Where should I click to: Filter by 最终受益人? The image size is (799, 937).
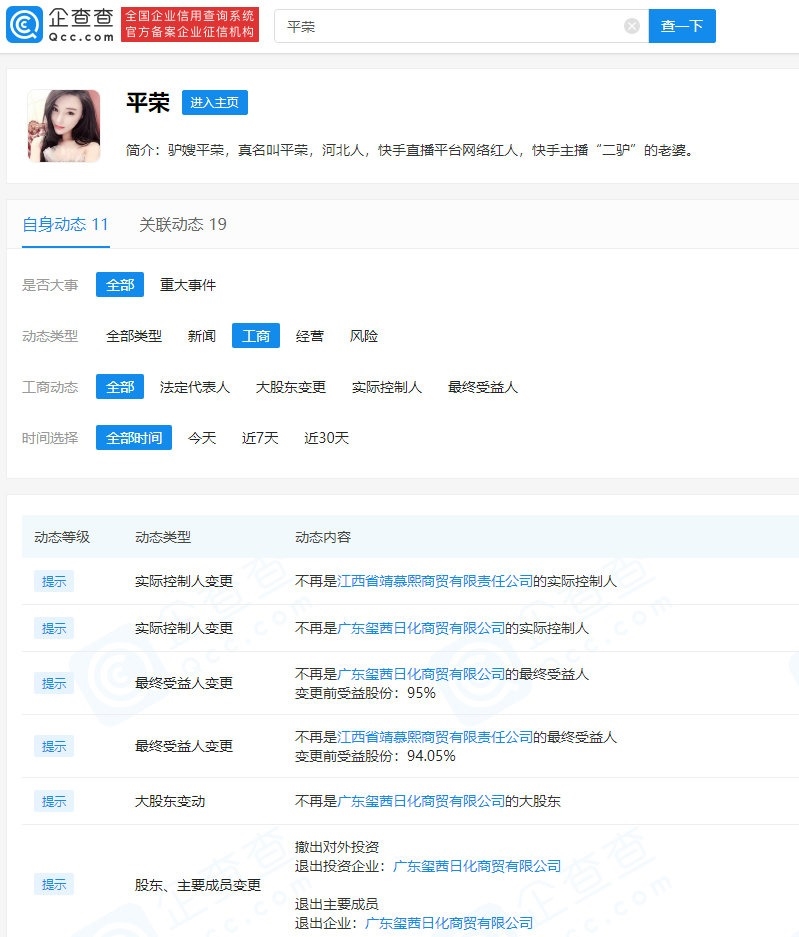click(x=483, y=387)
